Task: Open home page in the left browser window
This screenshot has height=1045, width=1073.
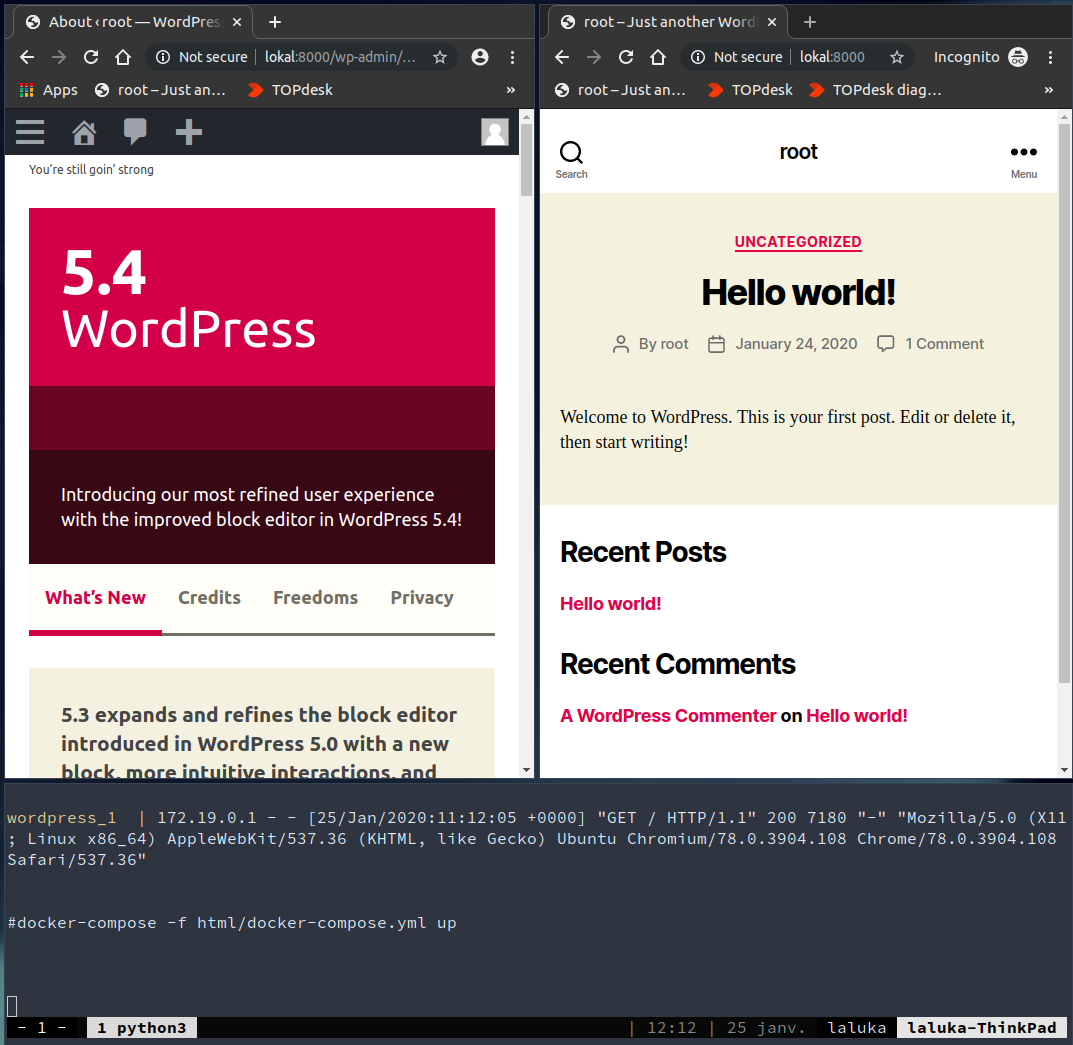Action: coord(123,57)
